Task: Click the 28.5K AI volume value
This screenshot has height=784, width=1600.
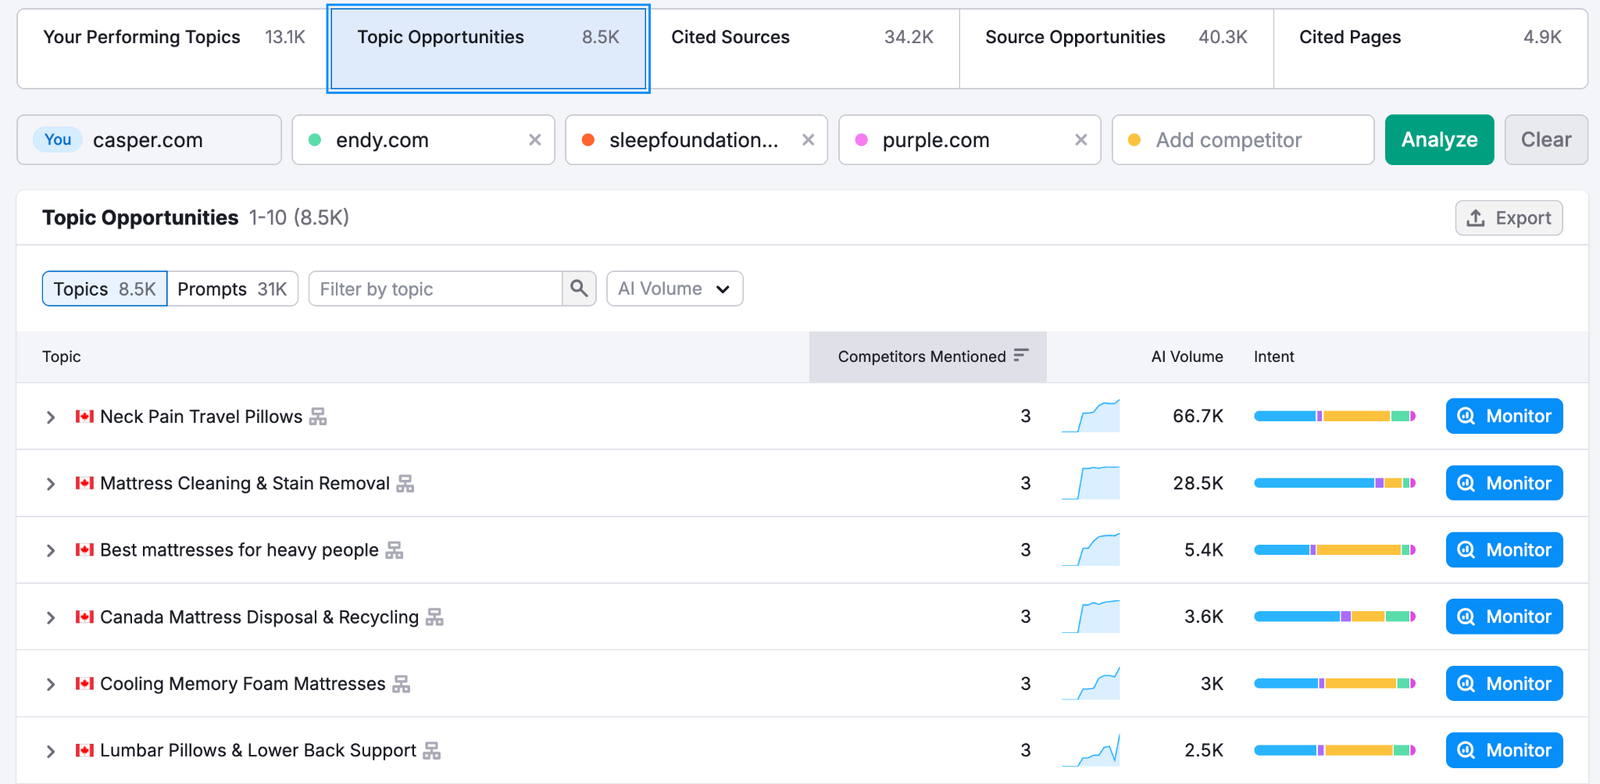Action: tap(1198, 483)
